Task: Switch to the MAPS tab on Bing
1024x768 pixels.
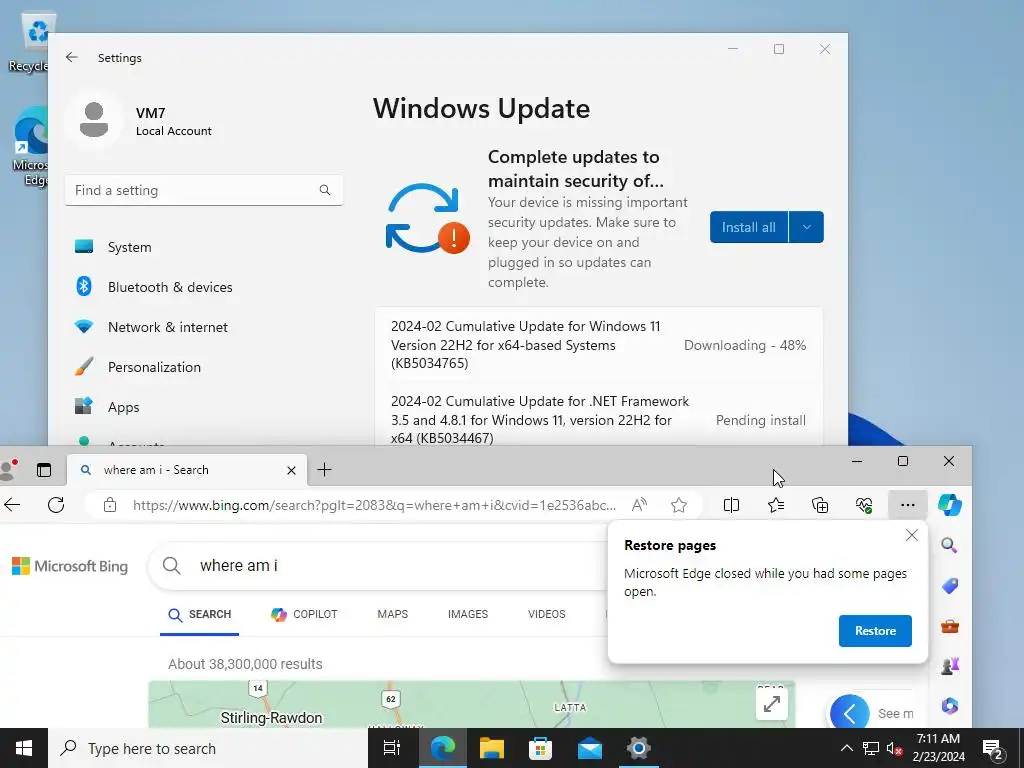Action: [392, 615]
